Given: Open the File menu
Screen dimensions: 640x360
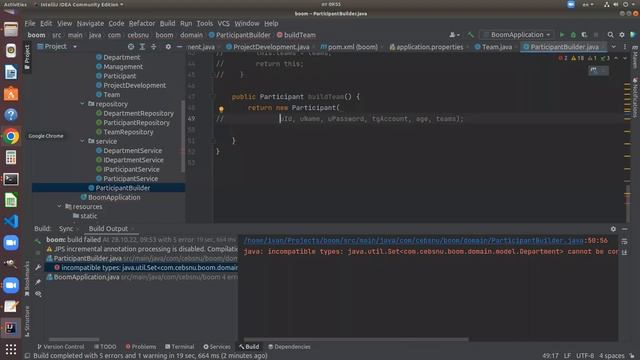Looking at the screenshot, I should tap(30, 23).
